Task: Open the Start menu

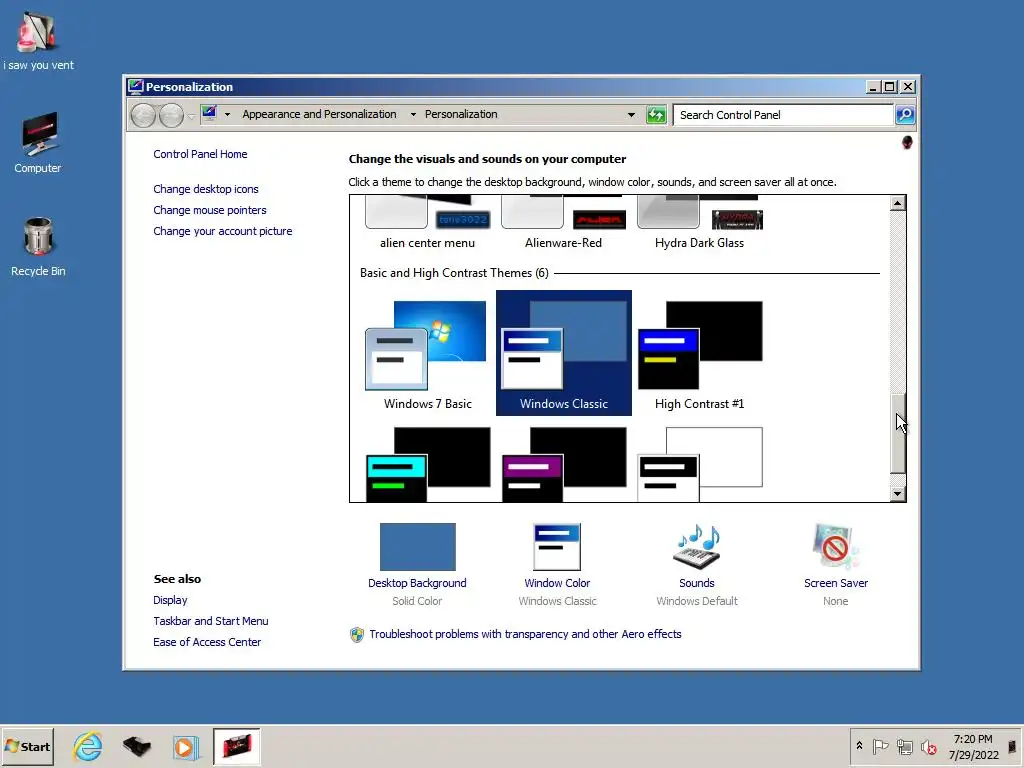Action: 27,746
